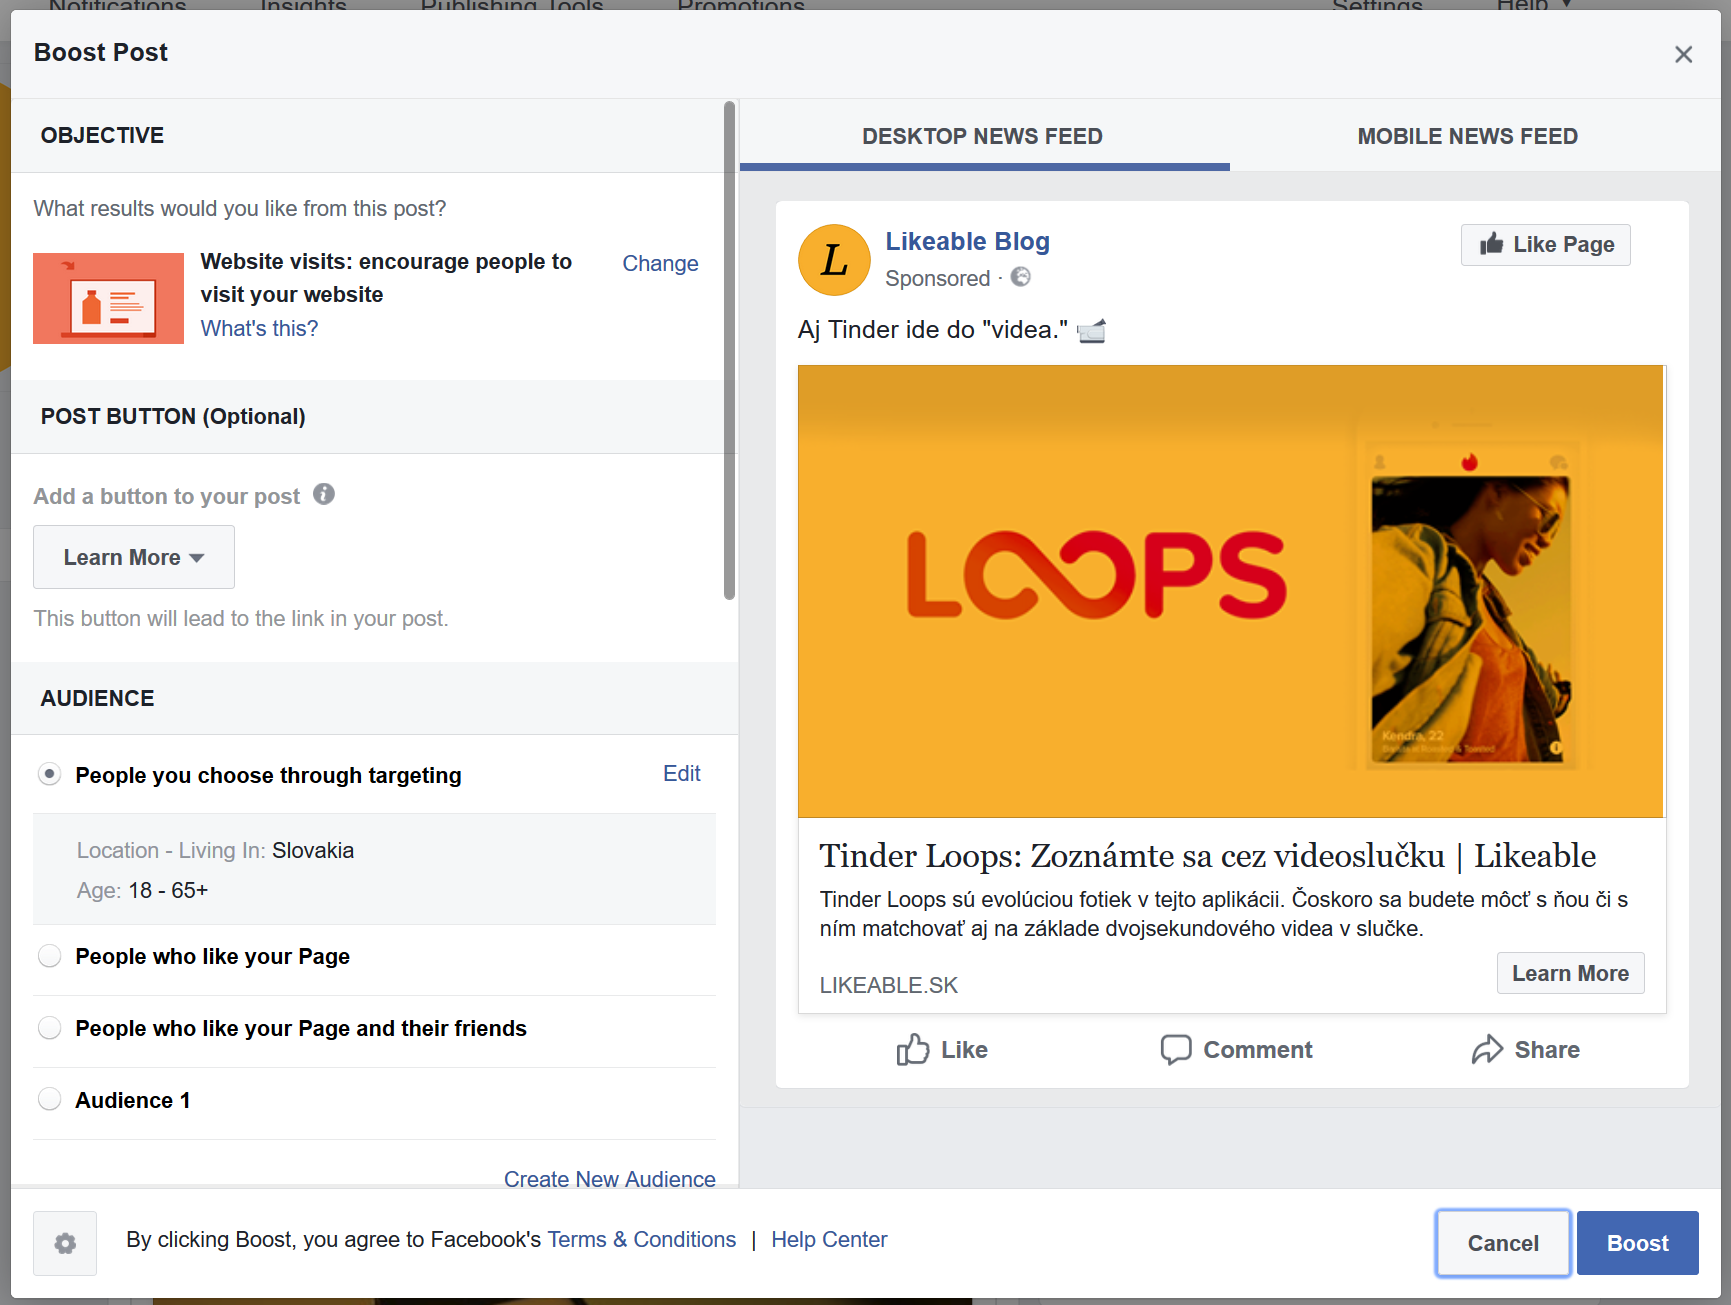1731x1305 pixels.
Task: Click Change objective link
Action: (x=660, y=263)
